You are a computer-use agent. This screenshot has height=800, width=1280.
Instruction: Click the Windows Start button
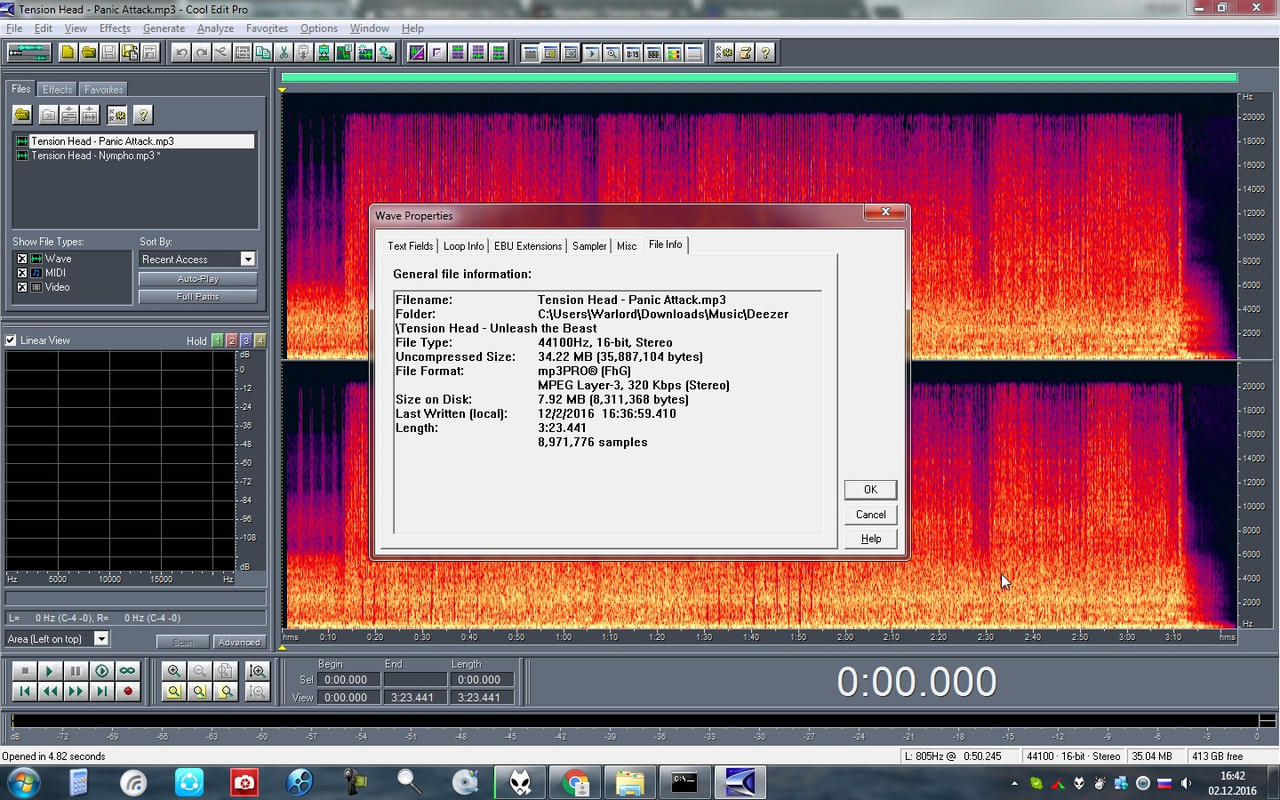pos(22,781)
